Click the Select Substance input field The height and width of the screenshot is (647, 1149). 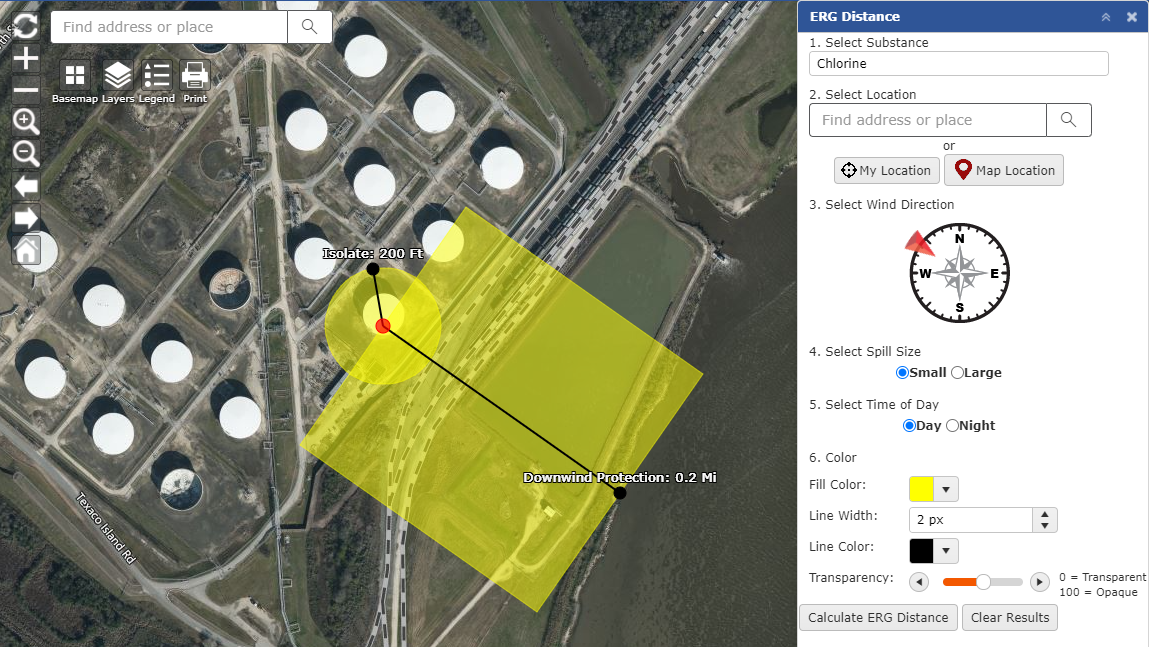tap(958, 64)
